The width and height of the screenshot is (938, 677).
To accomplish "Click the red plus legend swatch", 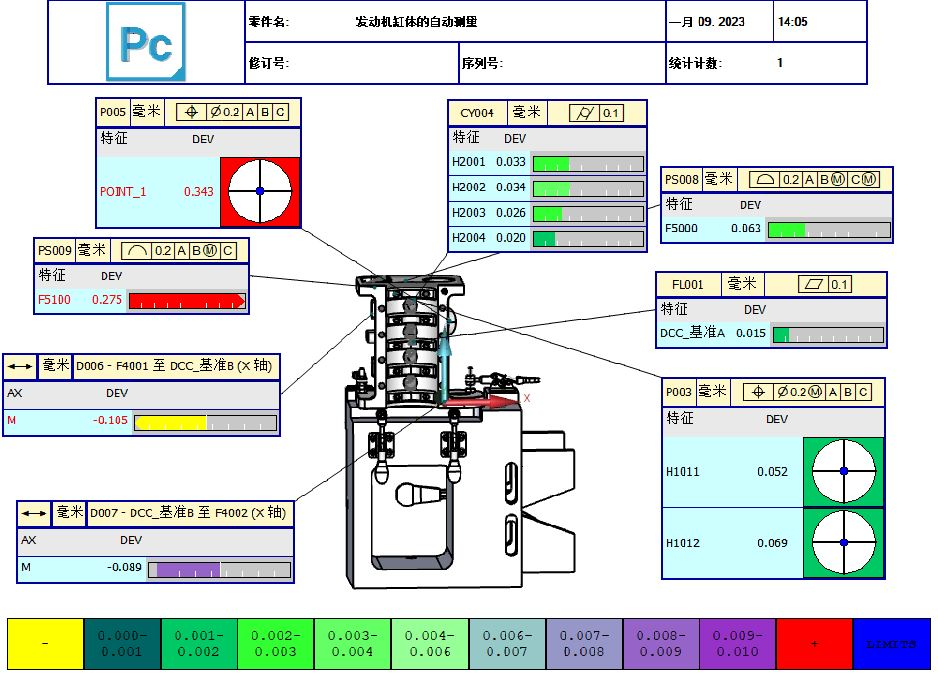I will click(x=814, y=644).
